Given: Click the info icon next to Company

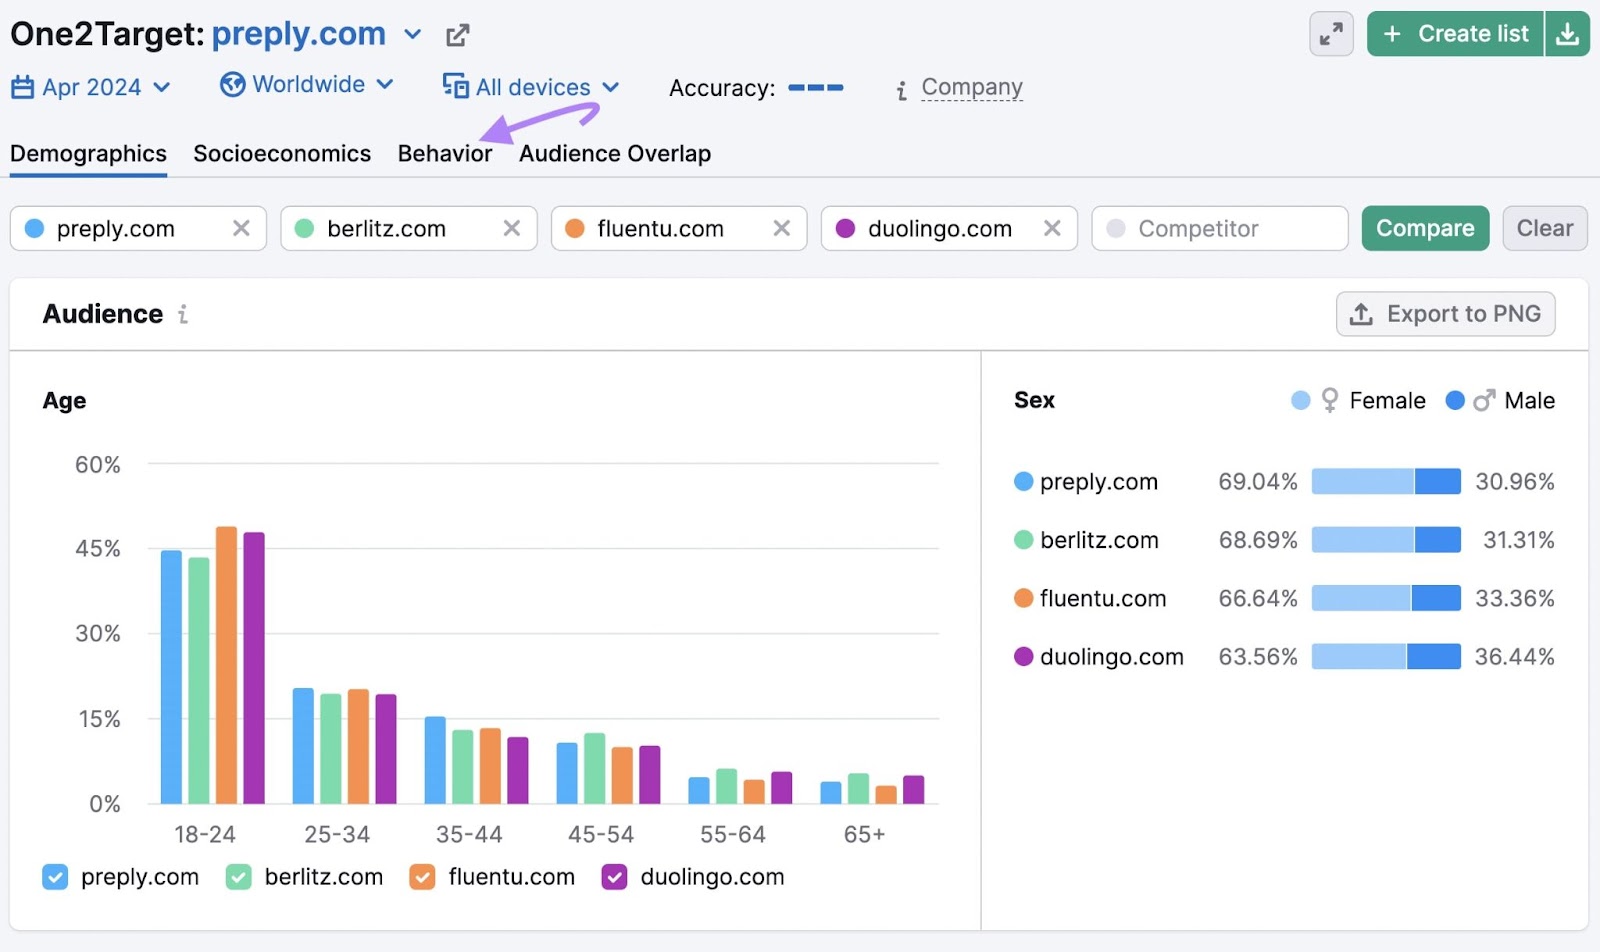Looking at the screenshot, I should pos(903,88).
